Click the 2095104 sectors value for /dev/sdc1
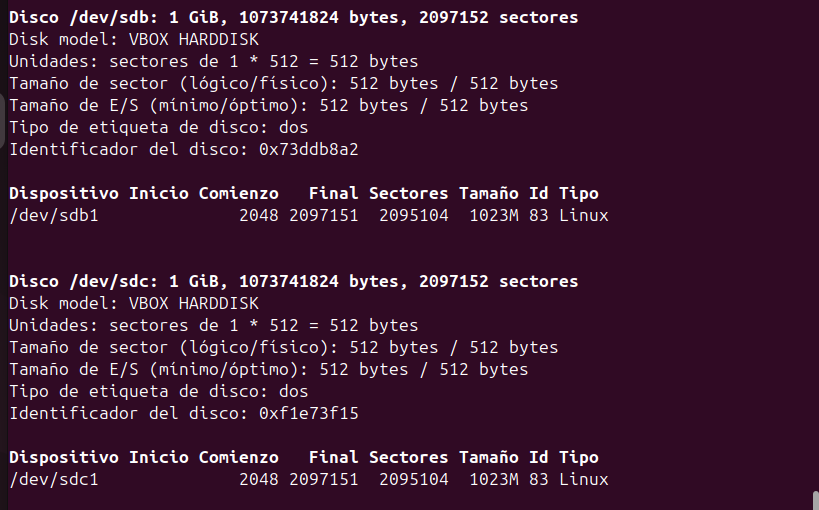Image resolution: width=819 pixels, height=510 pixels. [413, 479]
